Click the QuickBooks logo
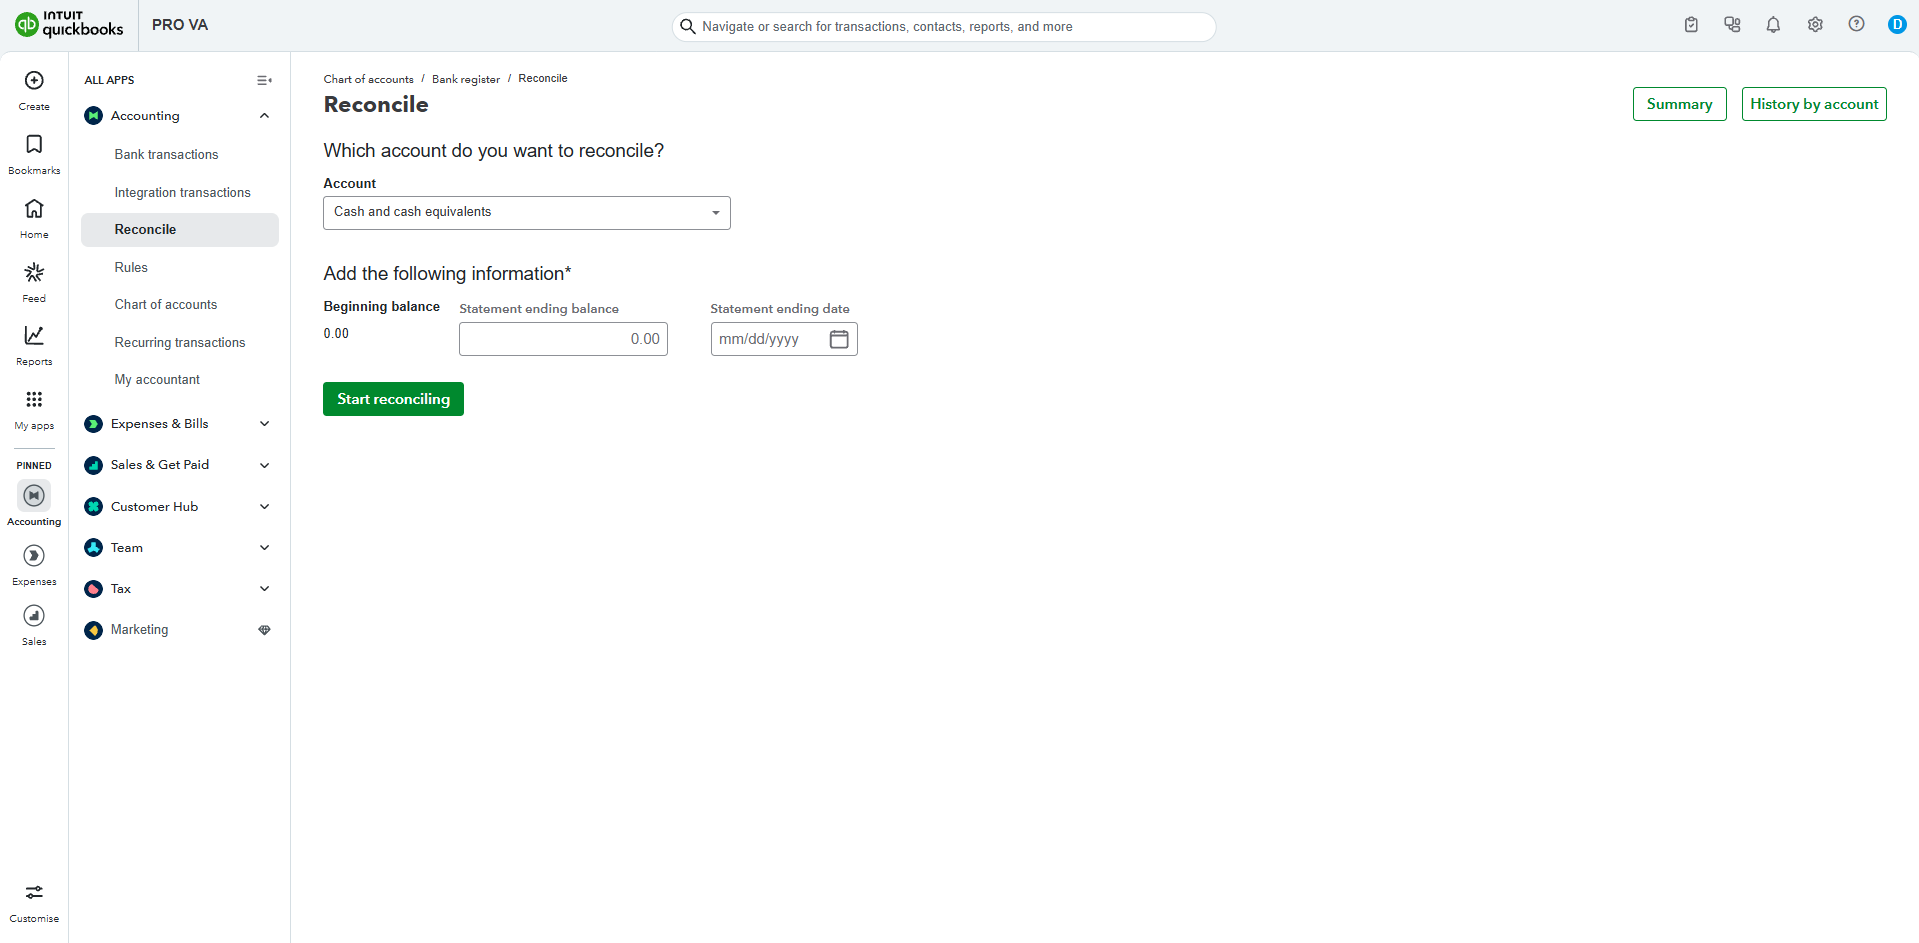The image size is (1919, 943). [69, 24]
